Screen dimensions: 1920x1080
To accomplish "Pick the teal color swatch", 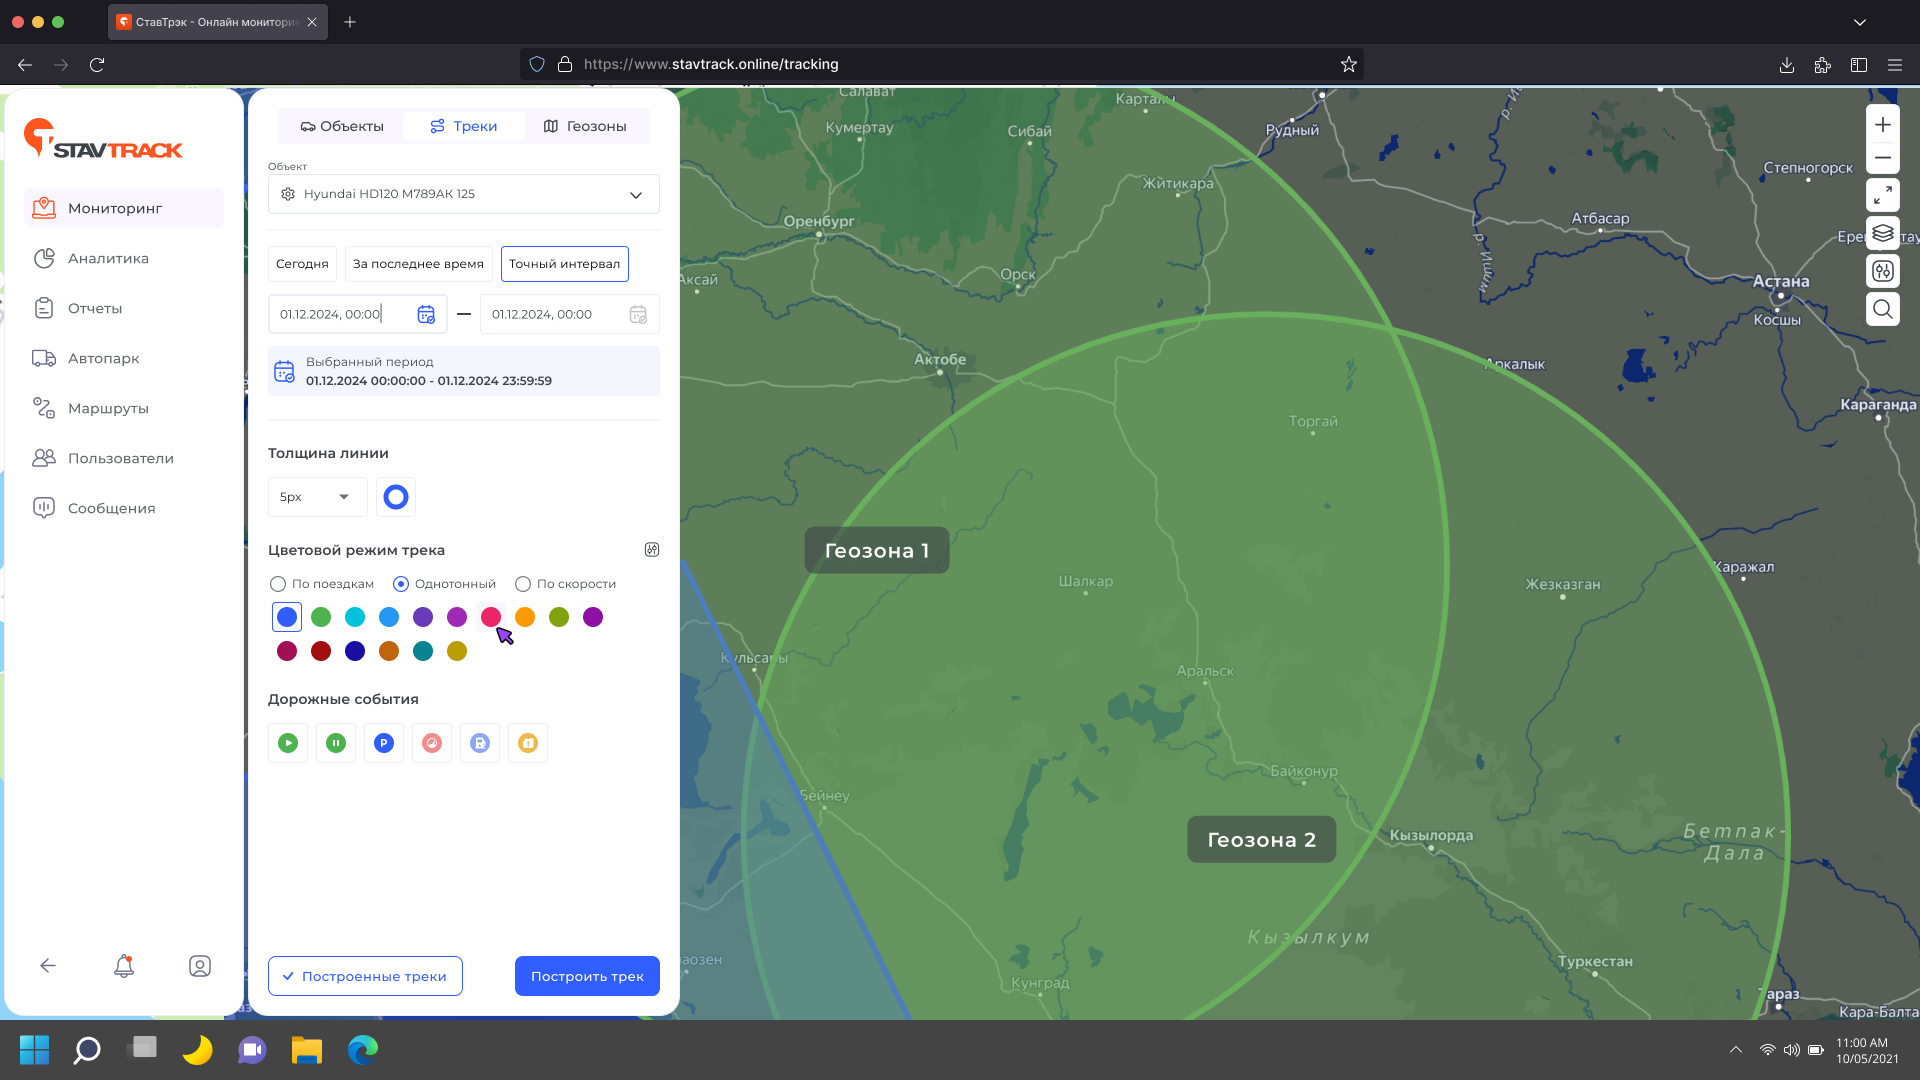I will pos(423,651).
